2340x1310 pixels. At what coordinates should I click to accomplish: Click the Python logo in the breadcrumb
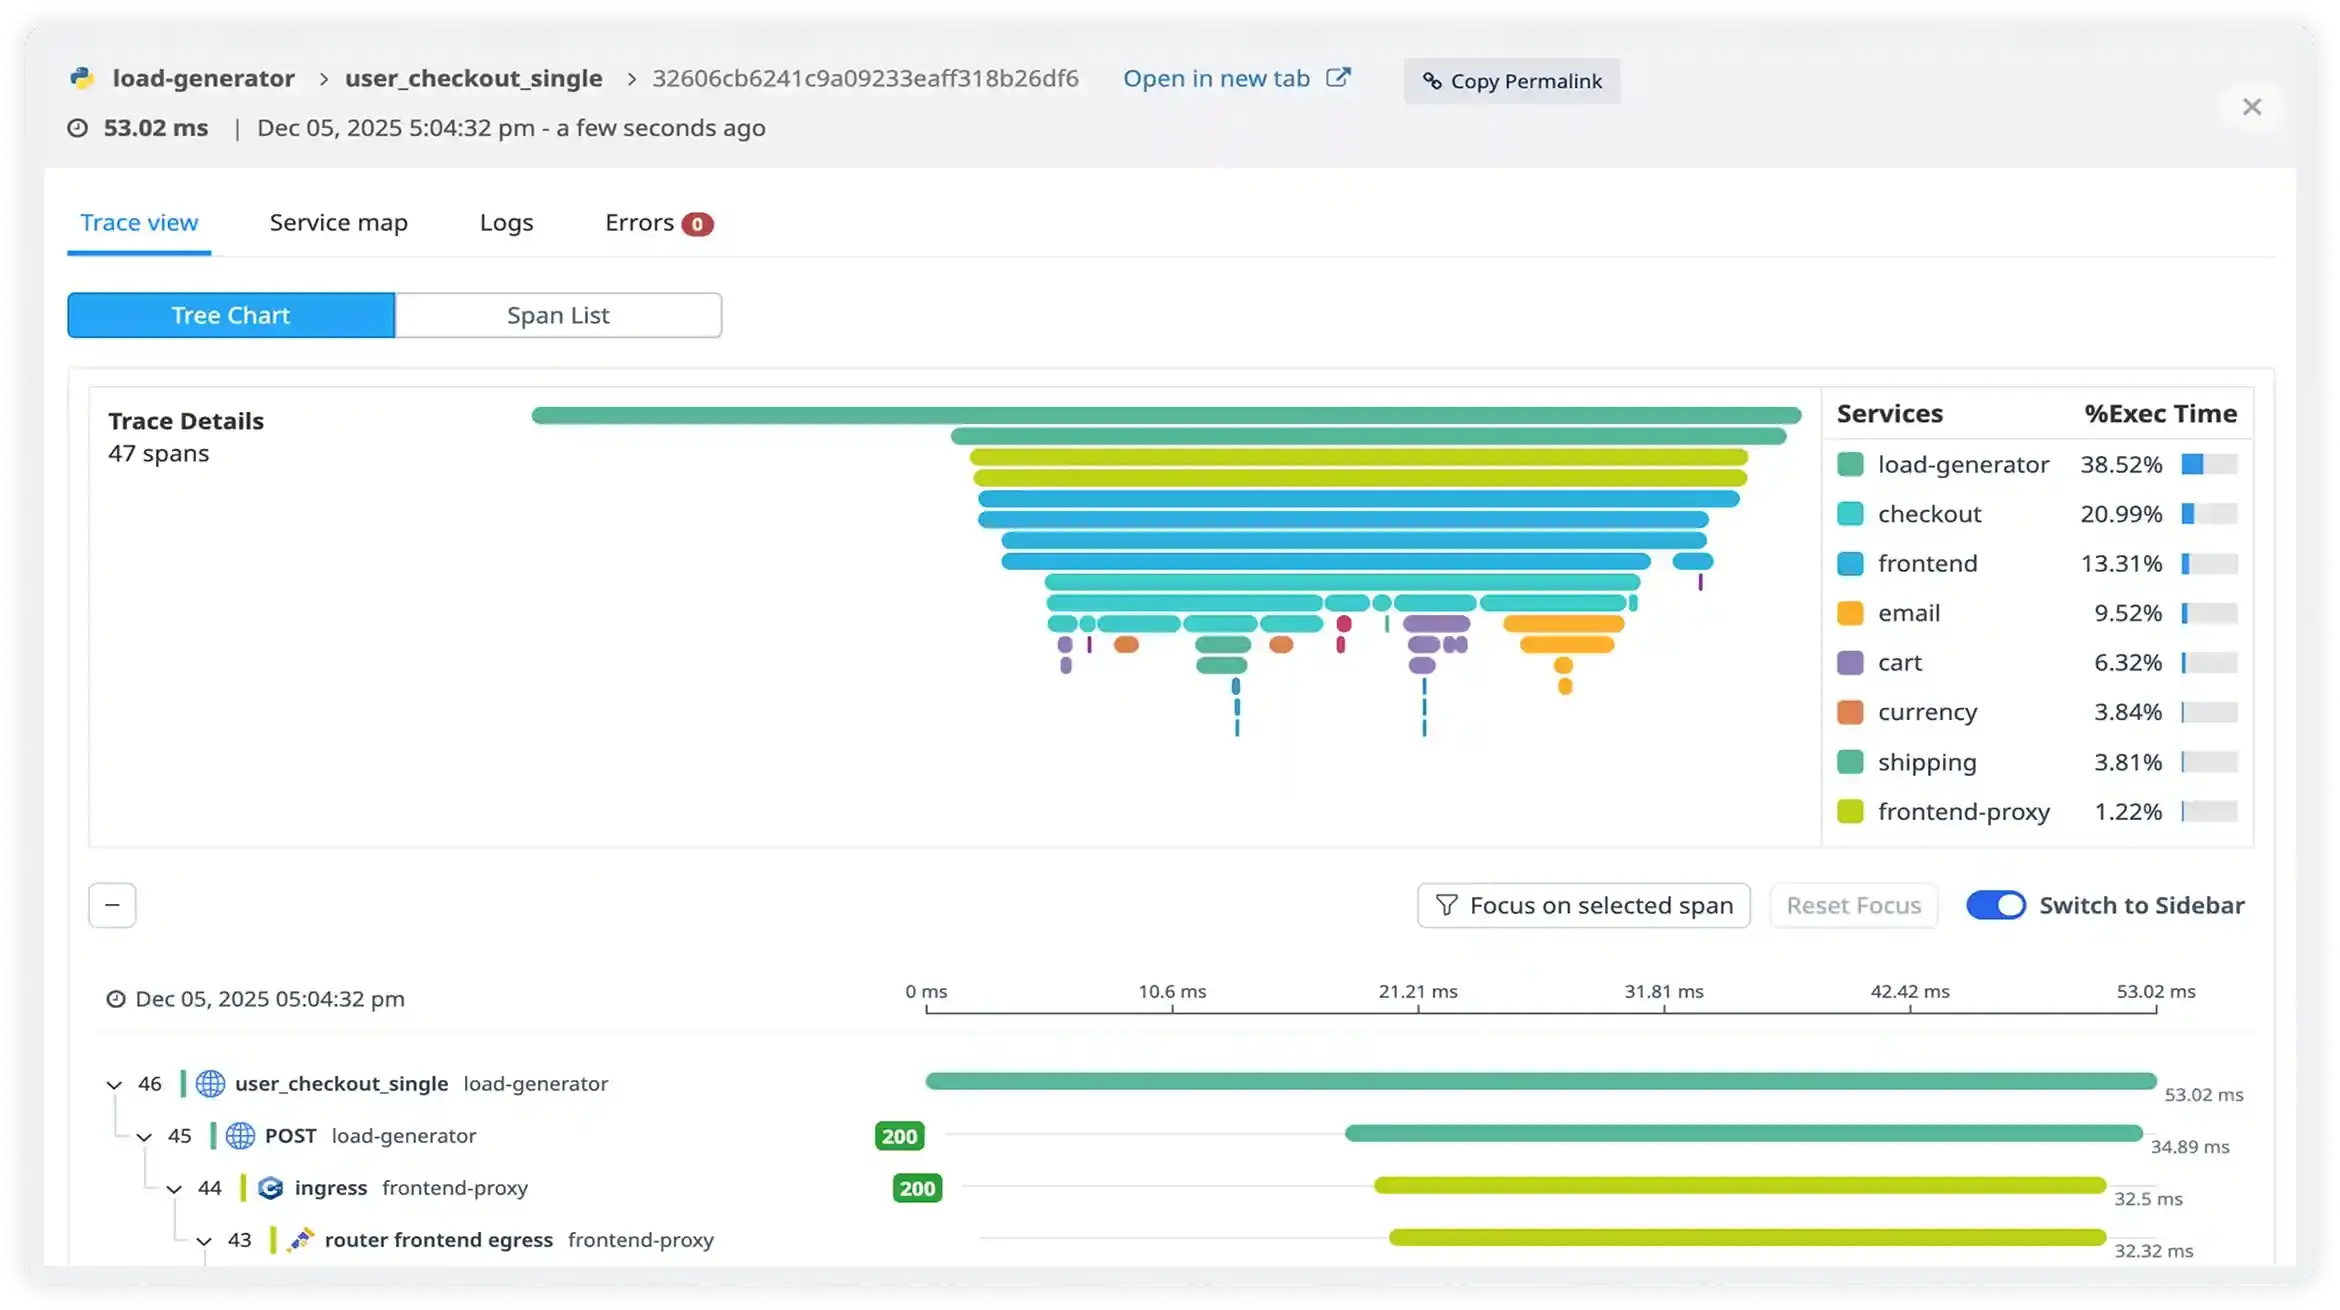[x=83, y=77]
